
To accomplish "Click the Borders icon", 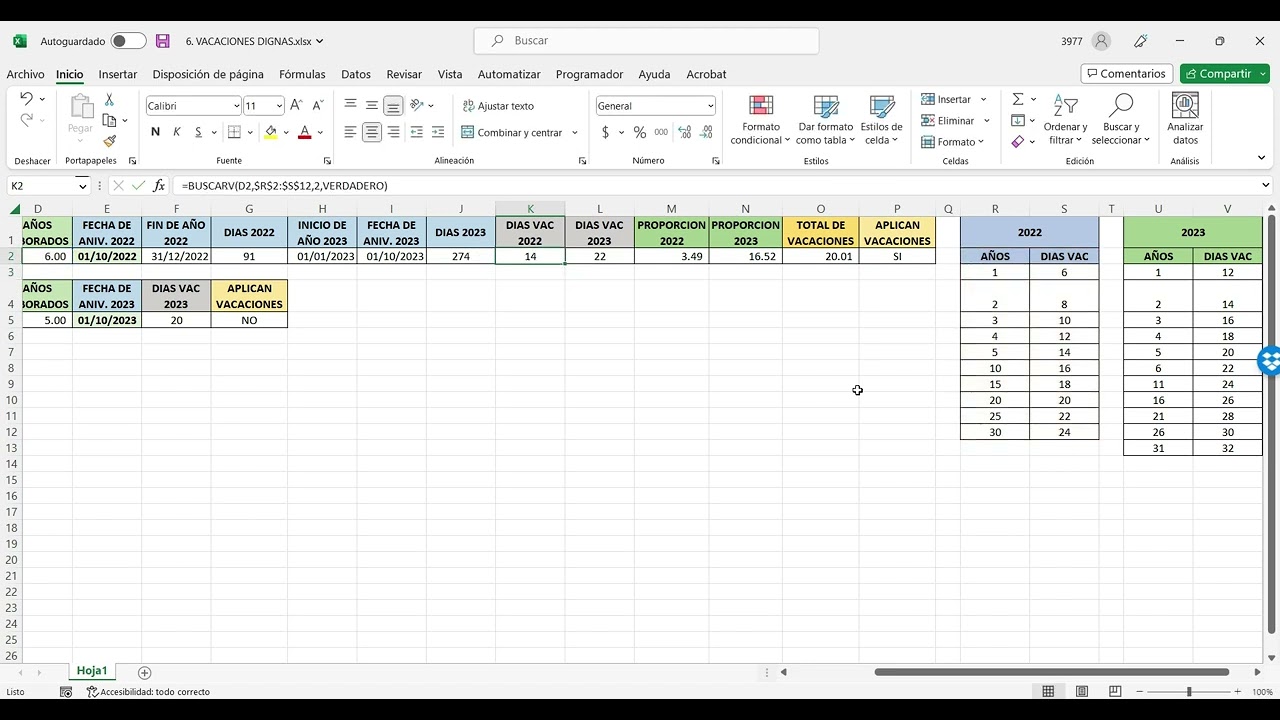I will pyautogui.click(x=234, y=132).
